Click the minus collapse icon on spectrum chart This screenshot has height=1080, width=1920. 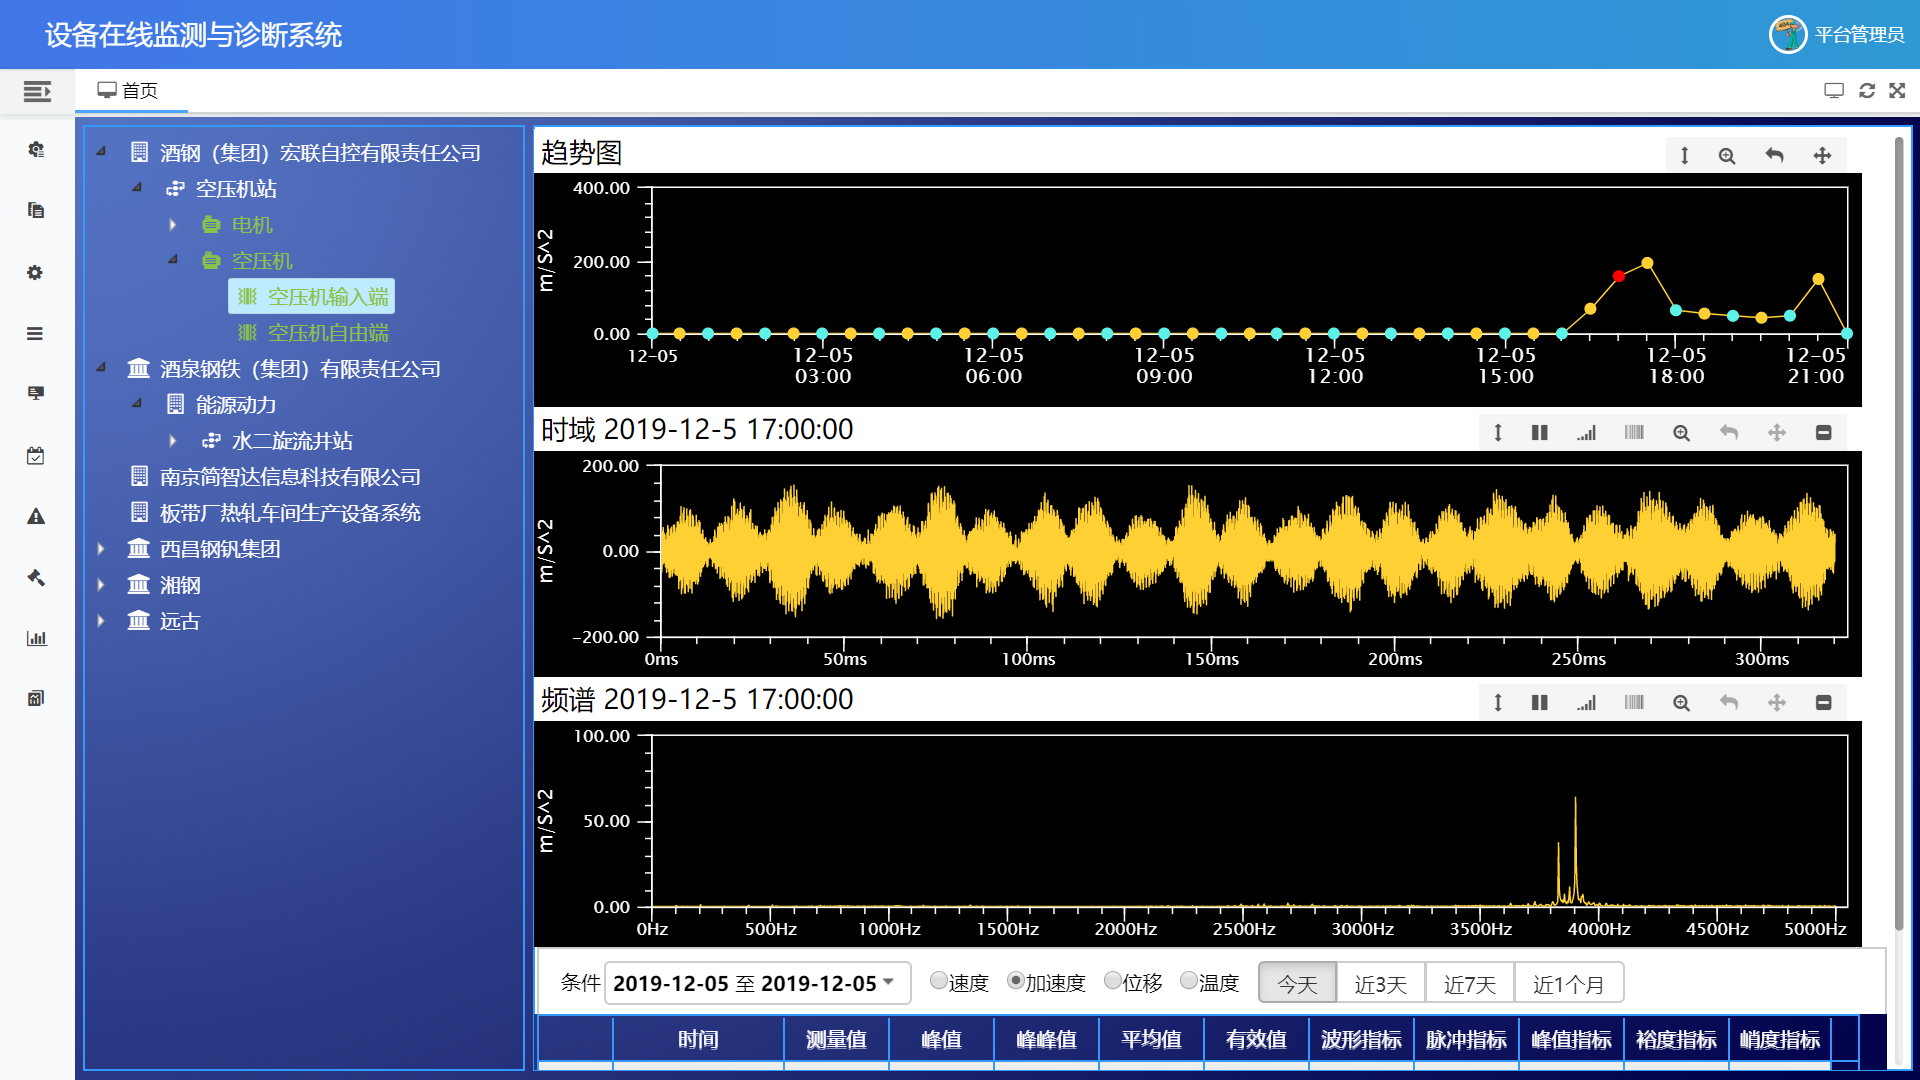1824,703
